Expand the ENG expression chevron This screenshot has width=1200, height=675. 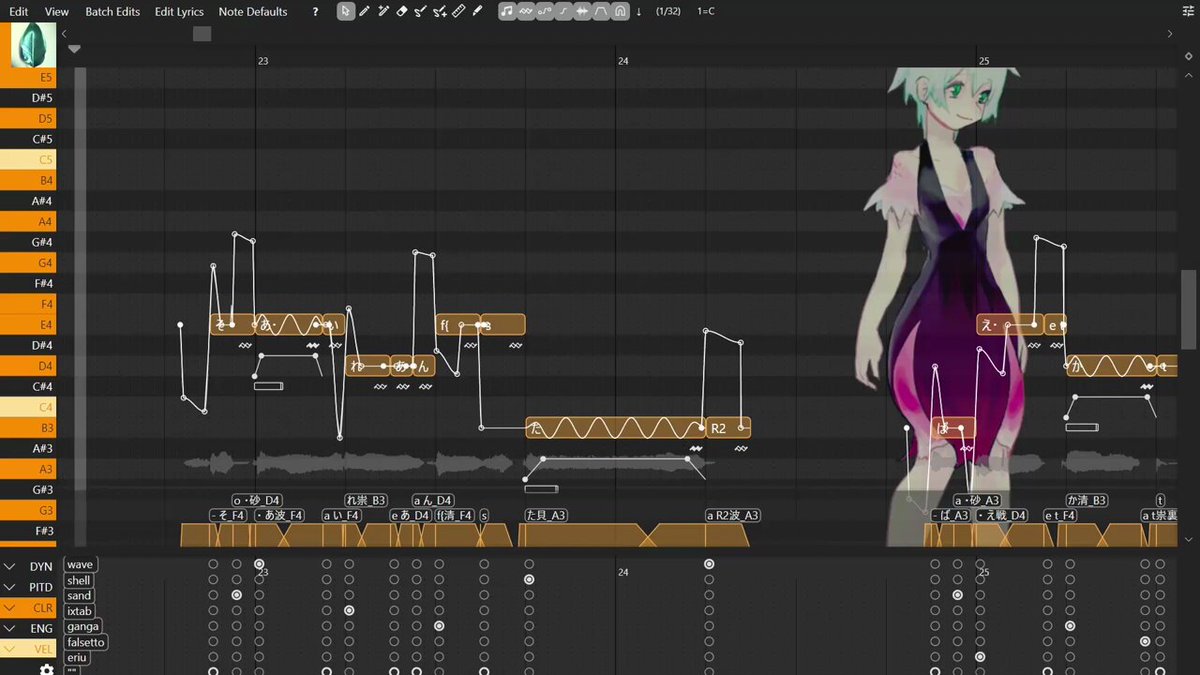tap(10, 628)
